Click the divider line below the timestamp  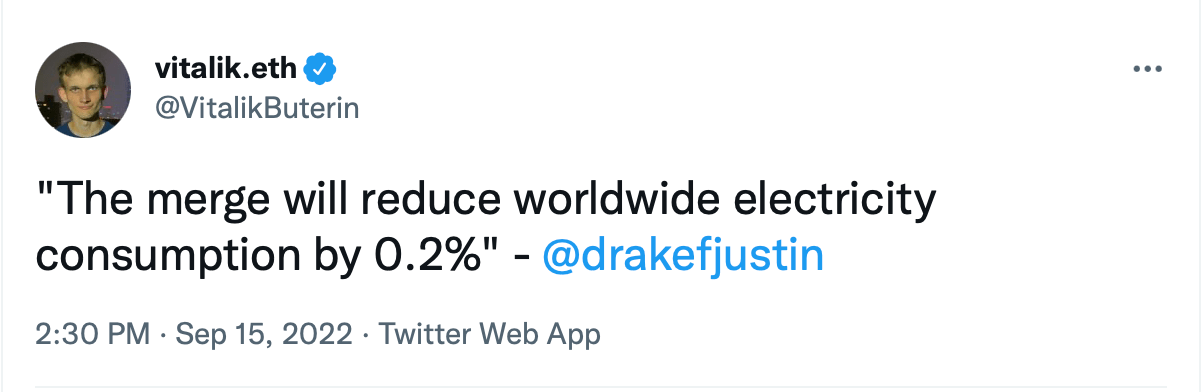601,387
